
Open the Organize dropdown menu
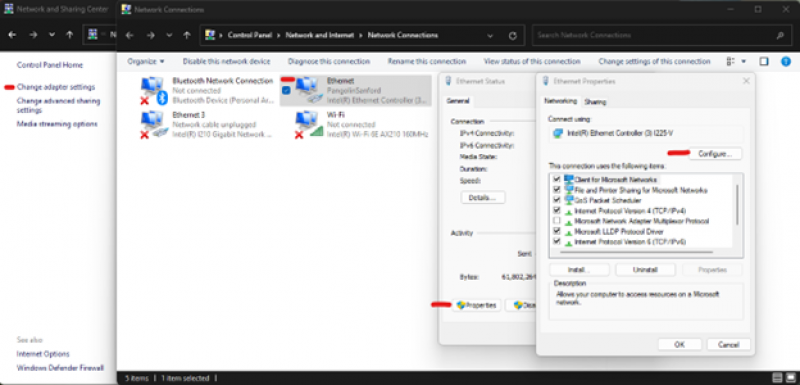146,61
